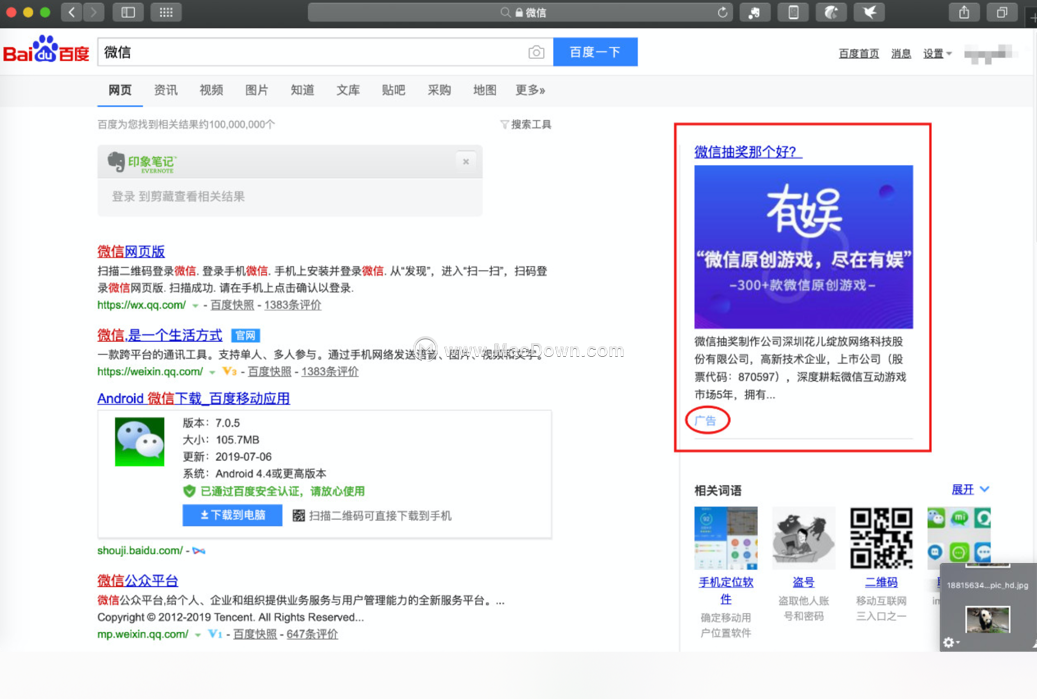Click the phone-shaped extension icon
The width and height of the screenshot is (1037, 699).
coord(793,12)
